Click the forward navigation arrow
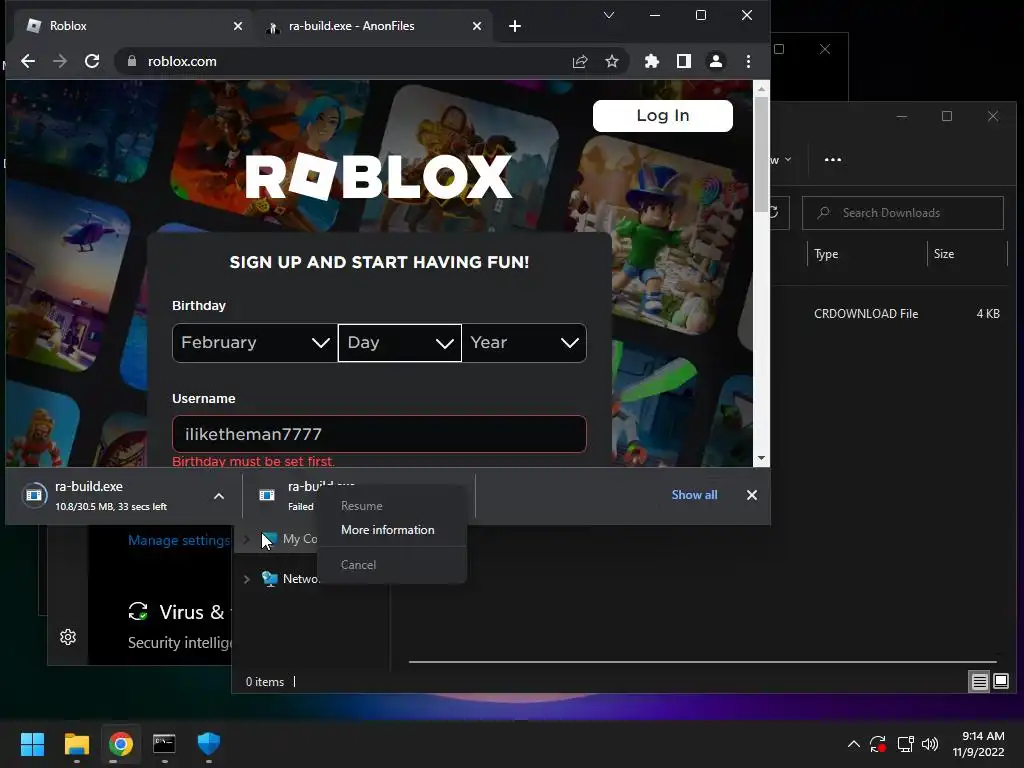 tap(59, 61)
